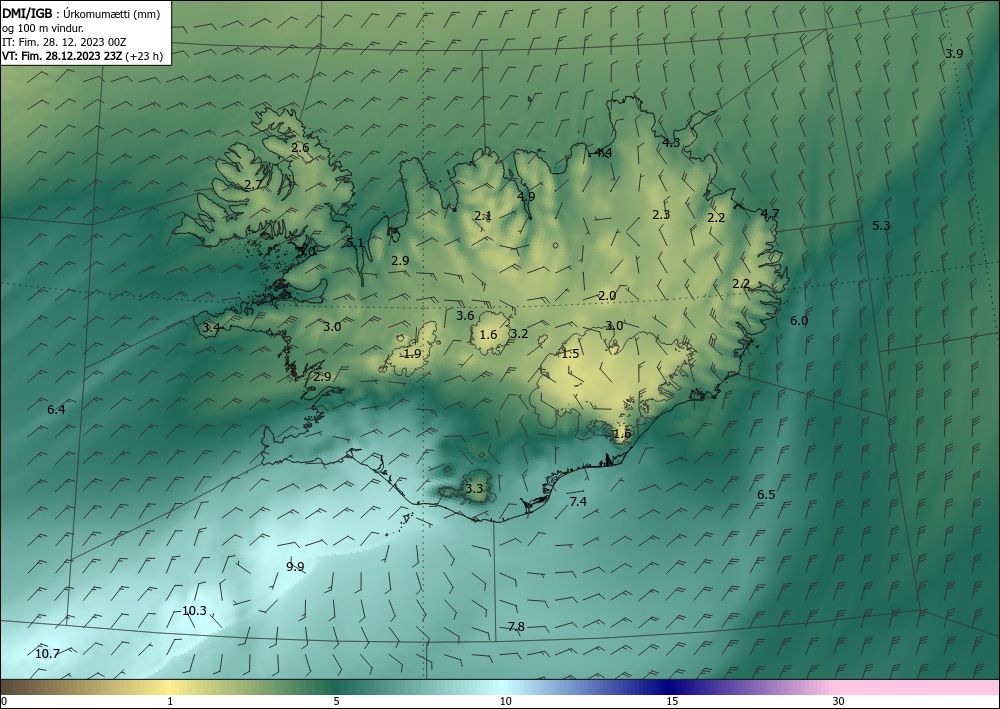Click the 10.7 value in the bottom-left corner
This screenshot has height=709, width=1000.
pos(47,654)
